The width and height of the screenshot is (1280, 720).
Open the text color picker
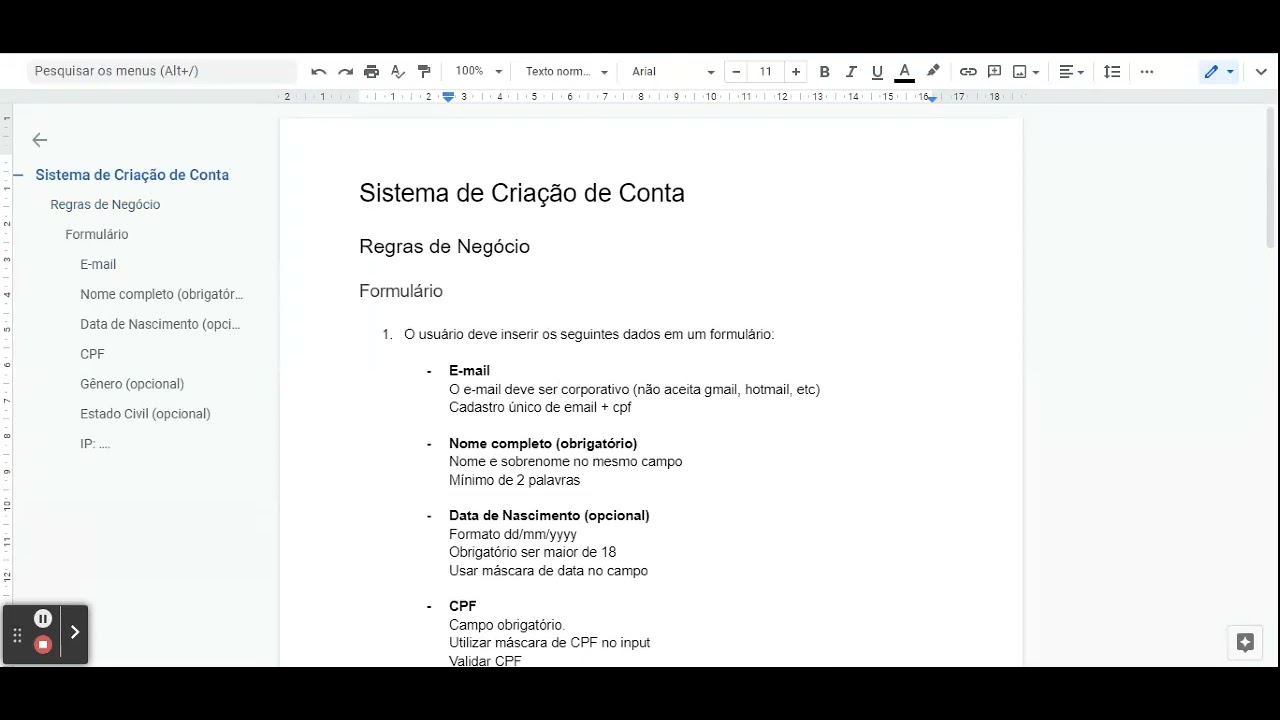[904, 71]
